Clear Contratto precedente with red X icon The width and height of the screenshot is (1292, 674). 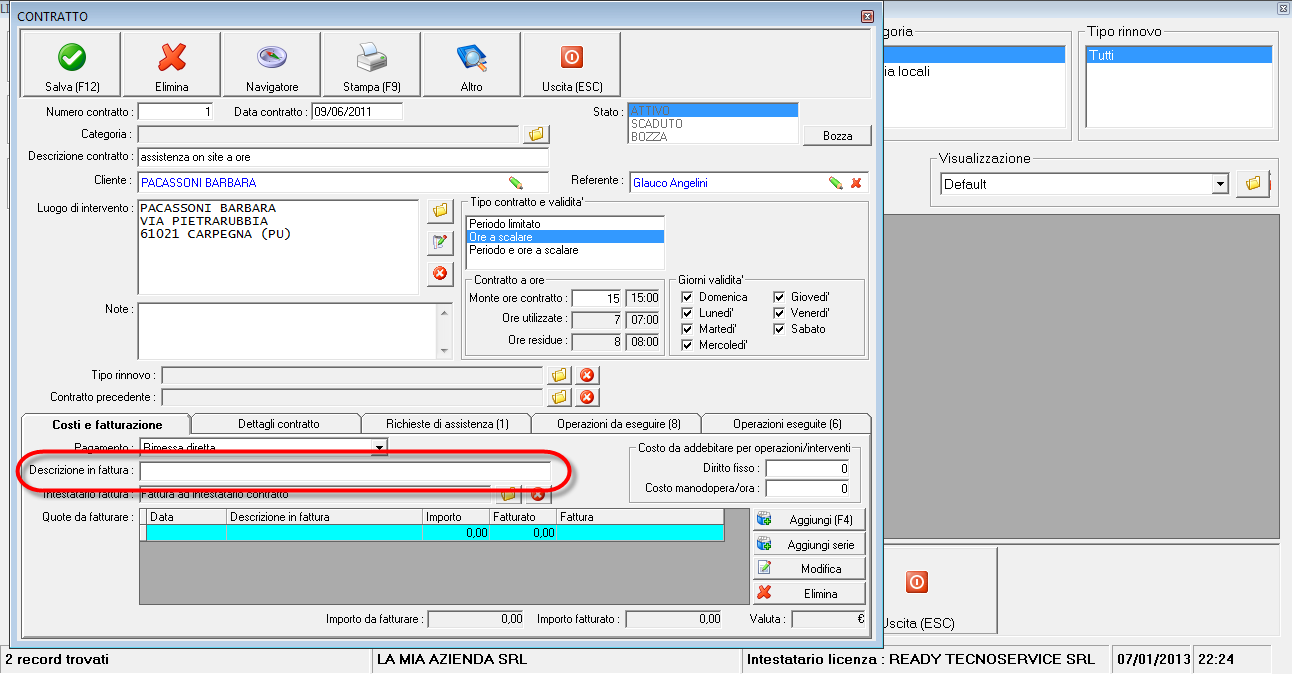point(587,397)
